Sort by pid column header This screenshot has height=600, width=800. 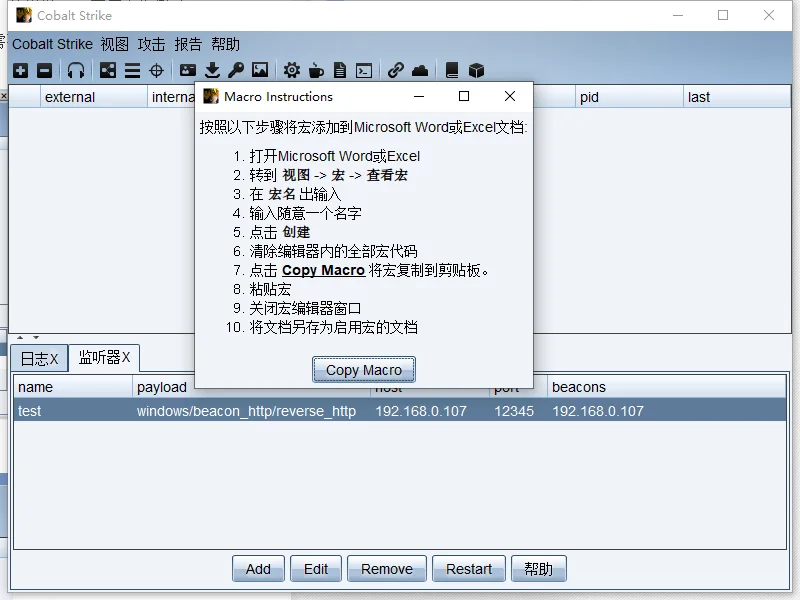(629, 97)
